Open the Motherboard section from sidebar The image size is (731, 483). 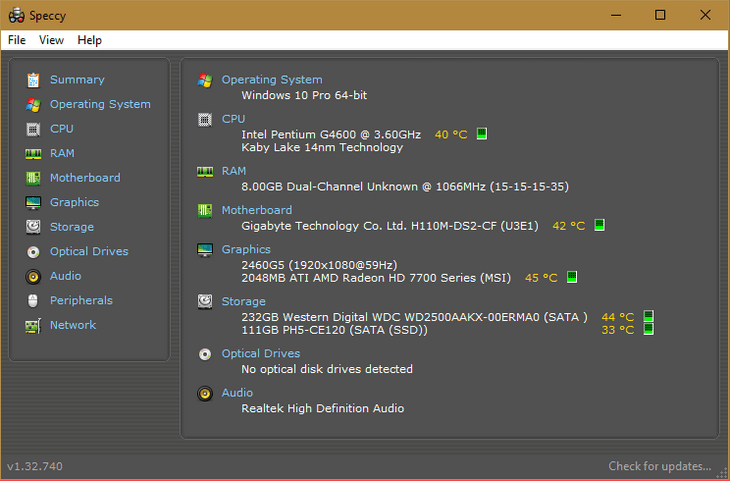click(85, 178)
